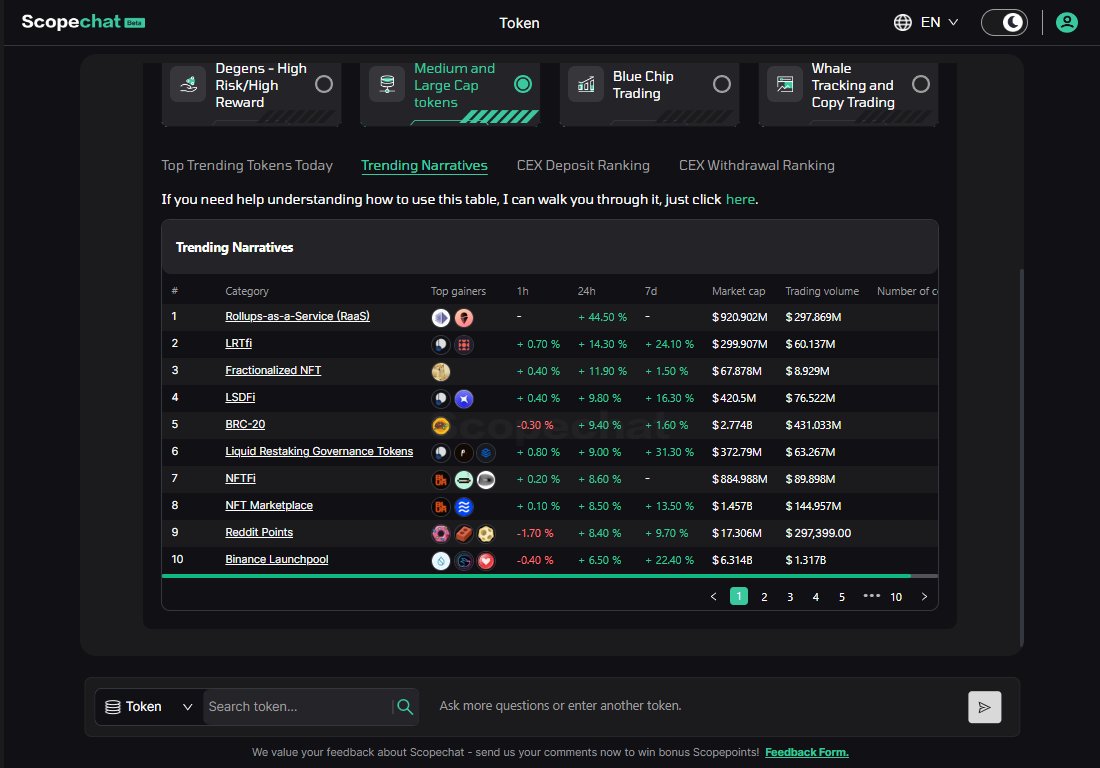The height and width of the screenshot is (768, 1100).
Task: Open Binance Launchpool category link
Action: click(276, 559)
